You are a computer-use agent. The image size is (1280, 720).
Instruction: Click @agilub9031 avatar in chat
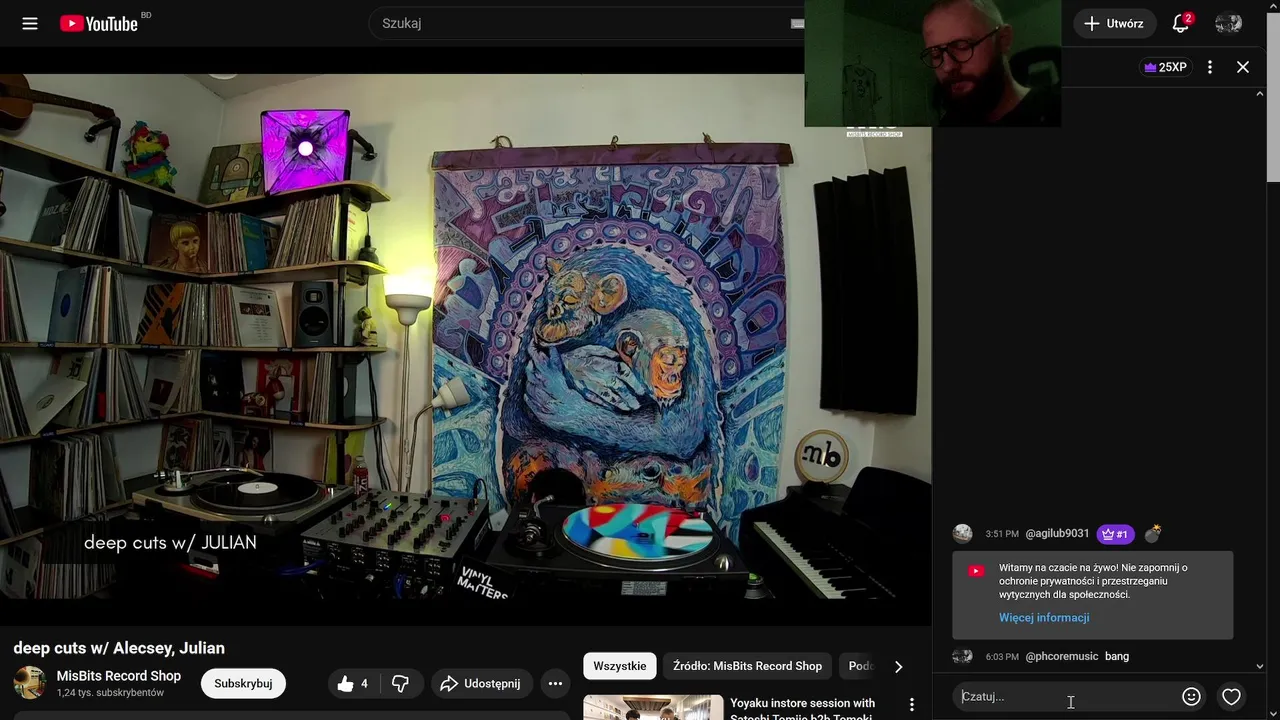(963, 533)
